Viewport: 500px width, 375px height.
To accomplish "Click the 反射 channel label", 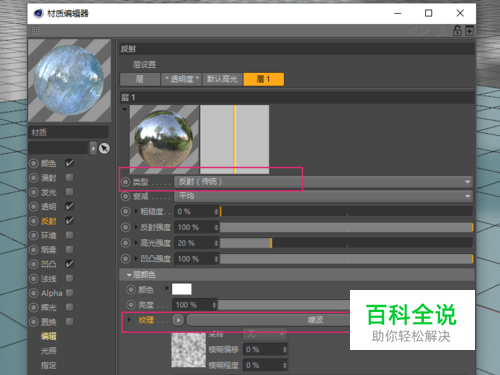I will [x=49, y=221].
